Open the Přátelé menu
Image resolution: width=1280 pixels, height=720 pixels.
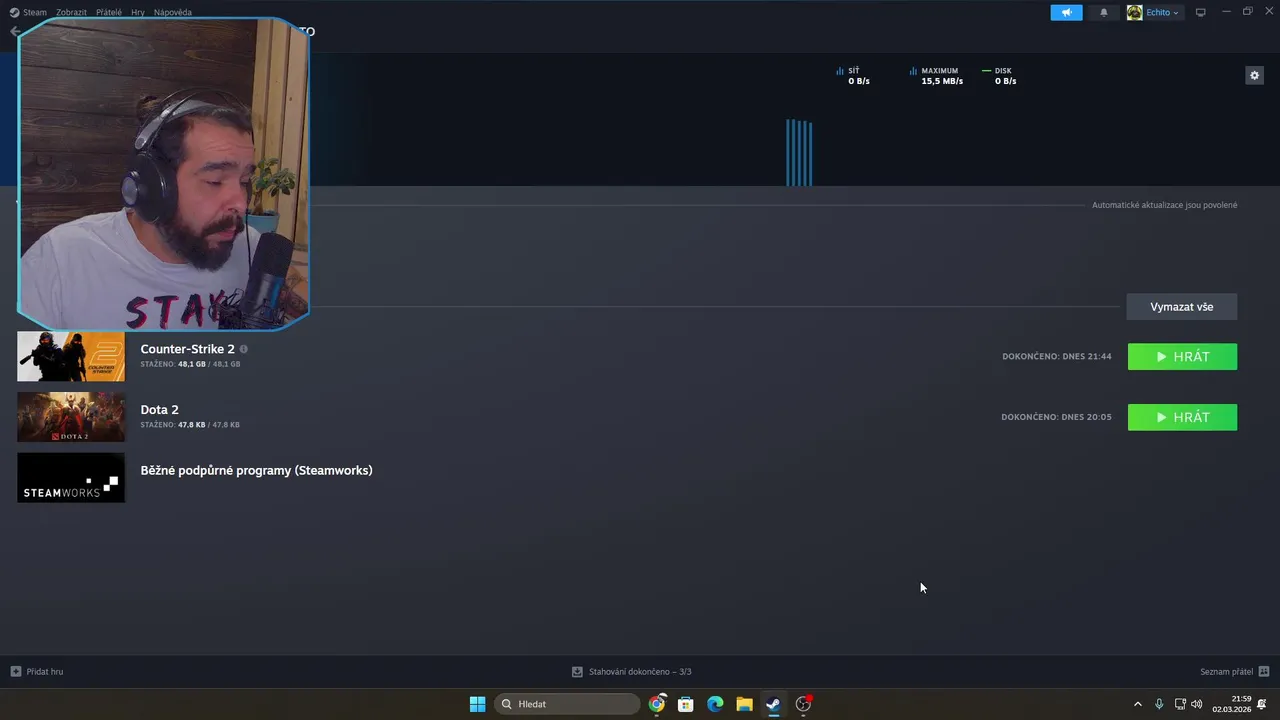coord(109,12)
